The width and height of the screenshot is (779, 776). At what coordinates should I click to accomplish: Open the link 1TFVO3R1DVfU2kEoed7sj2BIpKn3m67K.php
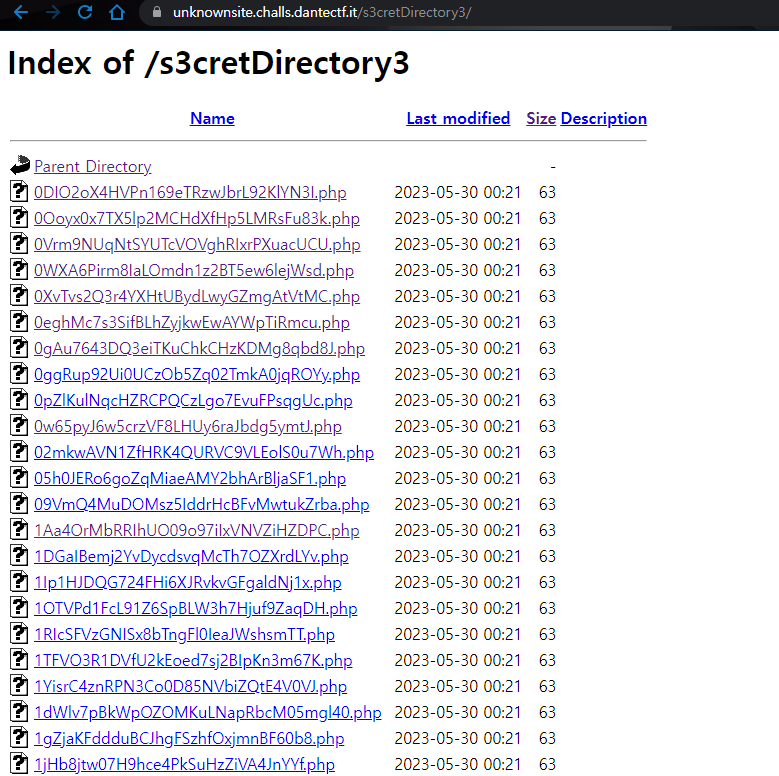click(193, 660)
